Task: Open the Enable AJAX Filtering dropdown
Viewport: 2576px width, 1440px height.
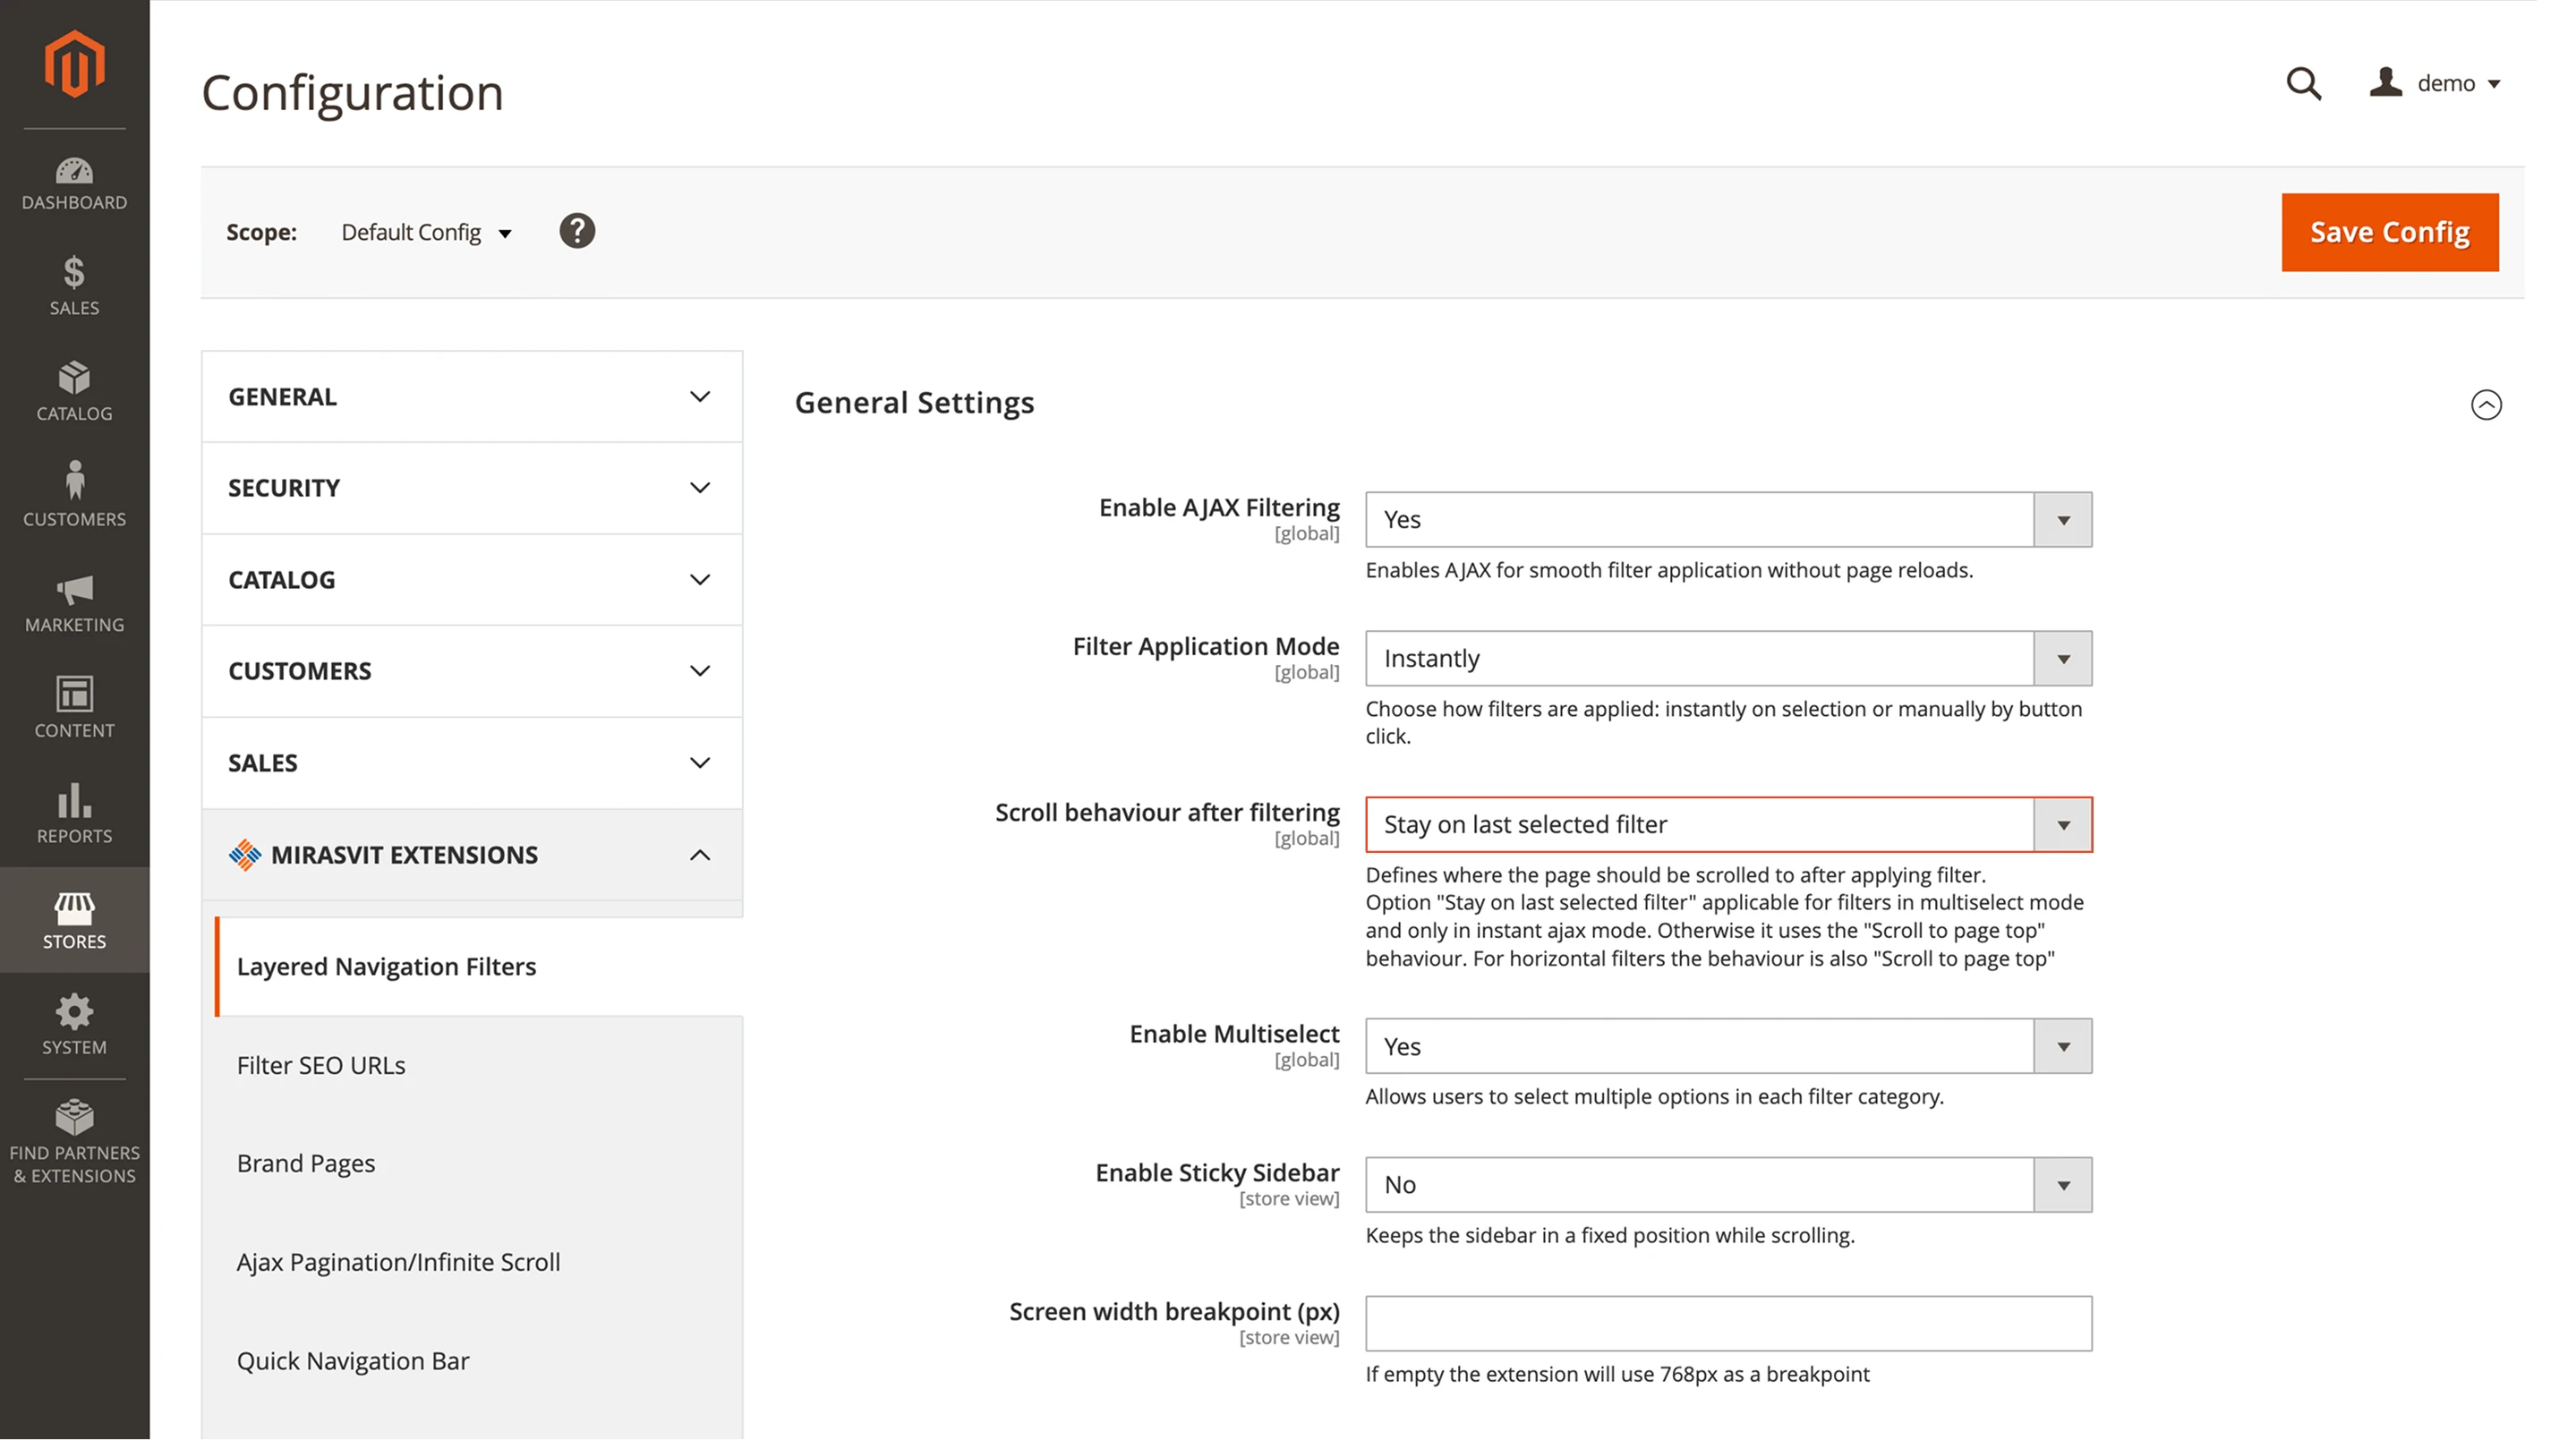Action: [1728, 519]
